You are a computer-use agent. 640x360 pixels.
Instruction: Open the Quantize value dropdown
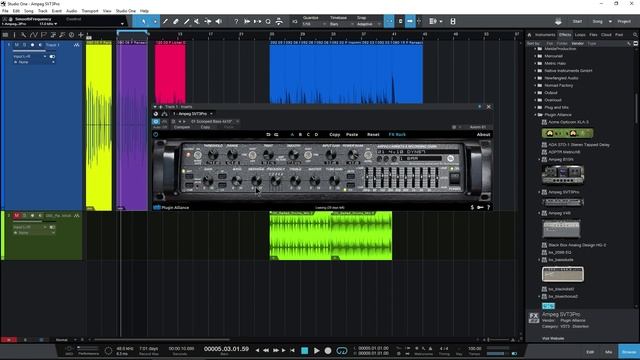point(314,24)
